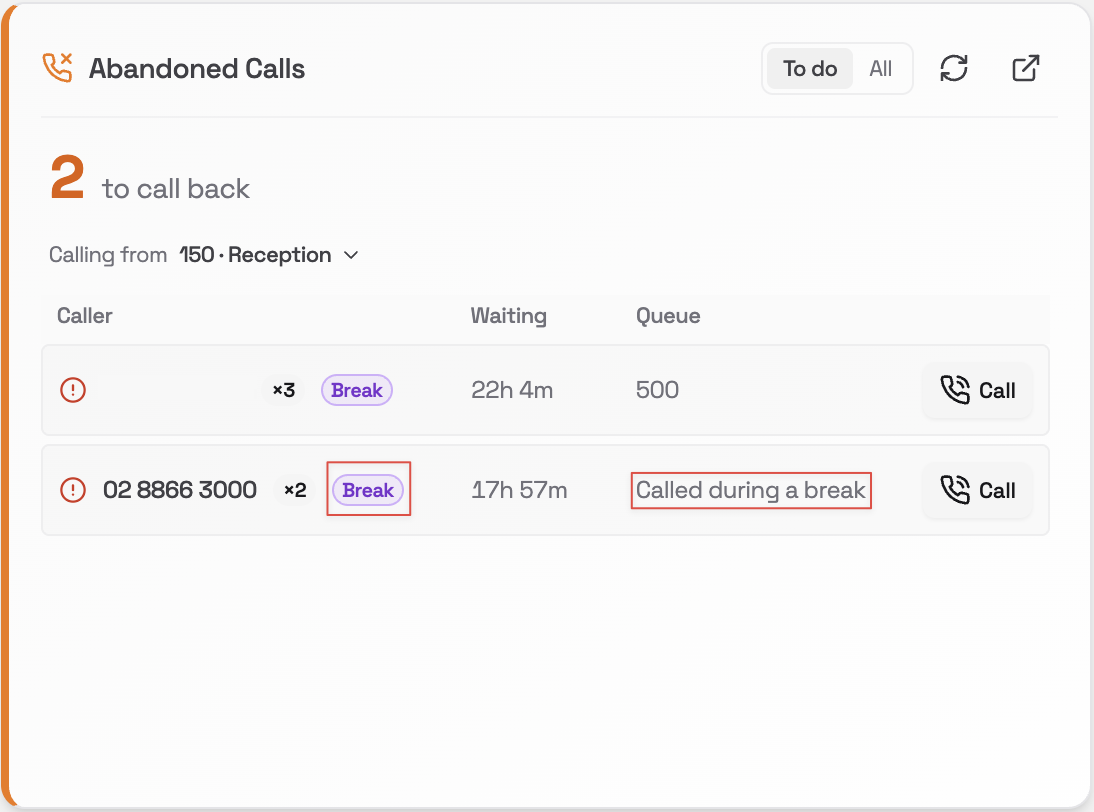Switch to the To do tab
Screen dimensions: 1094x812
809,68
